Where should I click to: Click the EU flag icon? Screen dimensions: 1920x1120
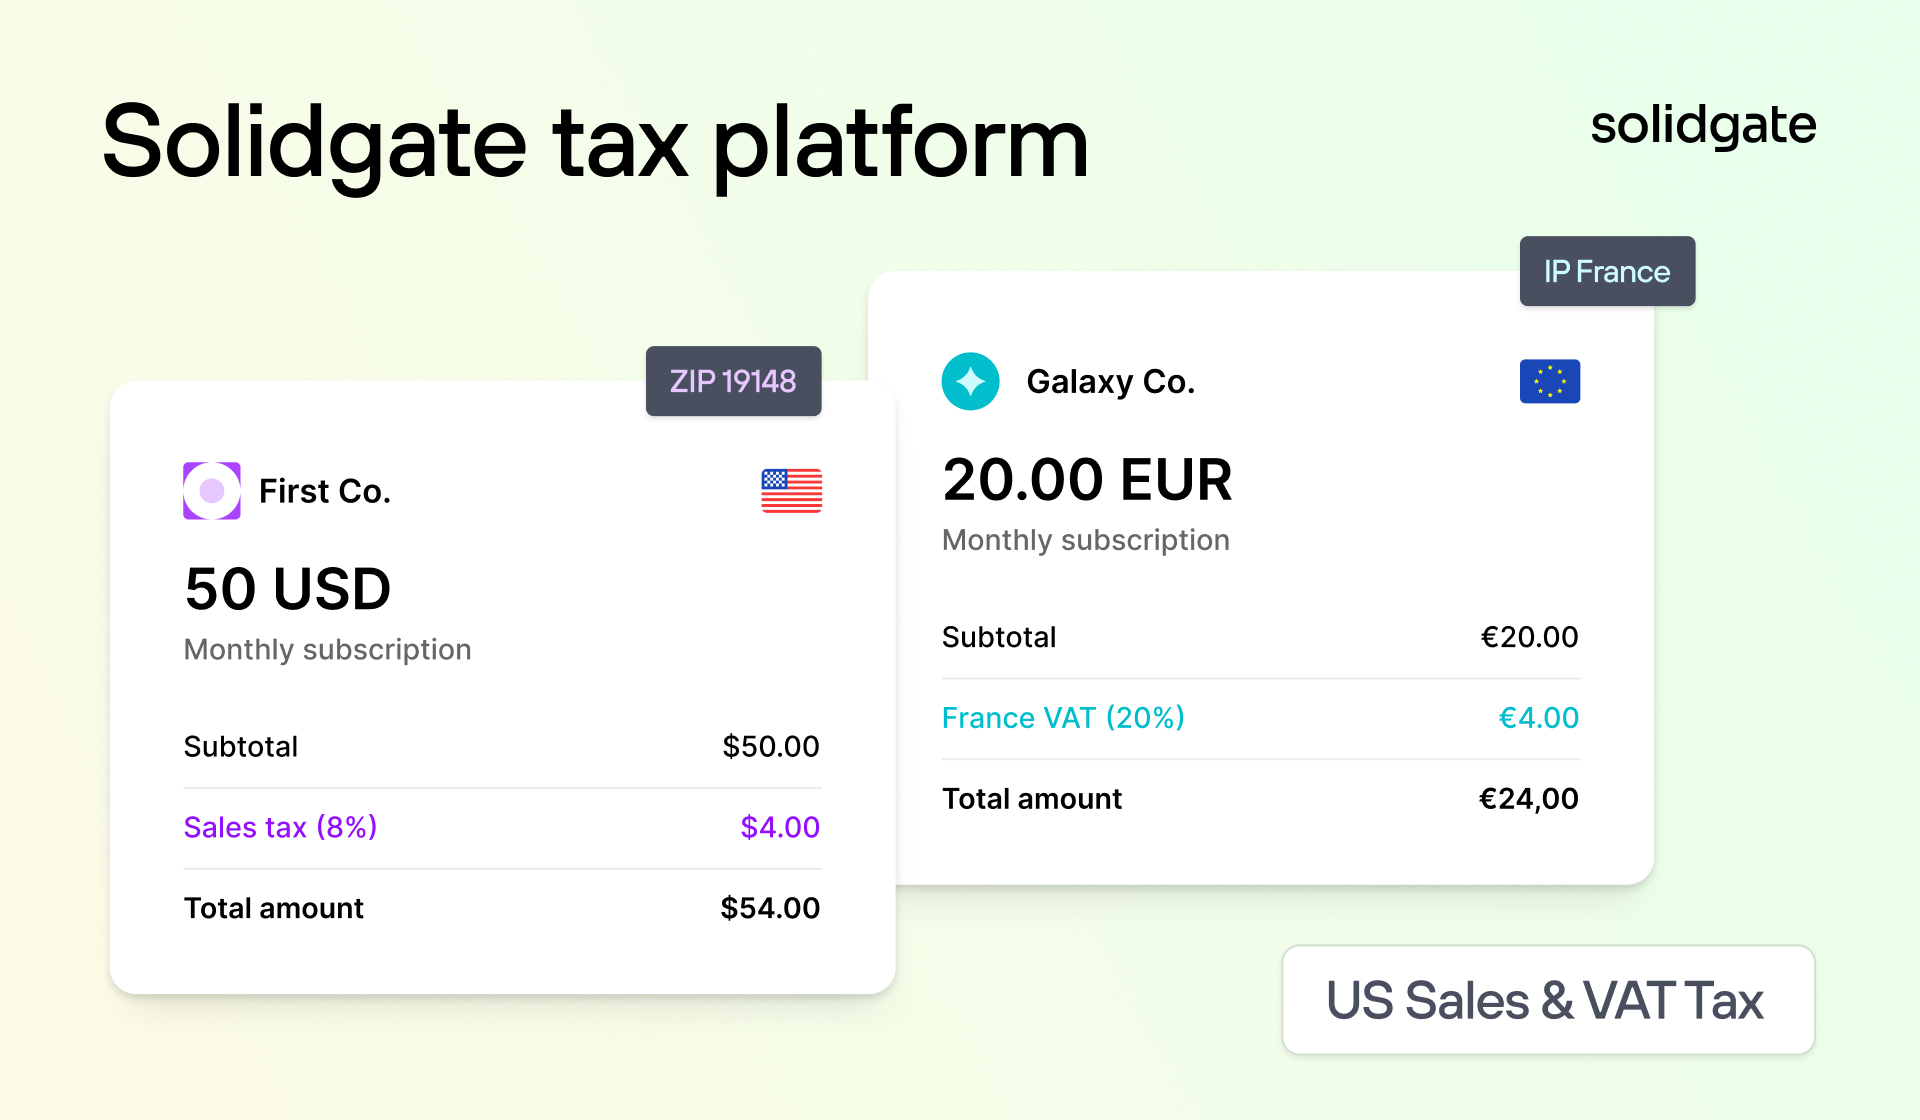click(x=1549, y=381)
